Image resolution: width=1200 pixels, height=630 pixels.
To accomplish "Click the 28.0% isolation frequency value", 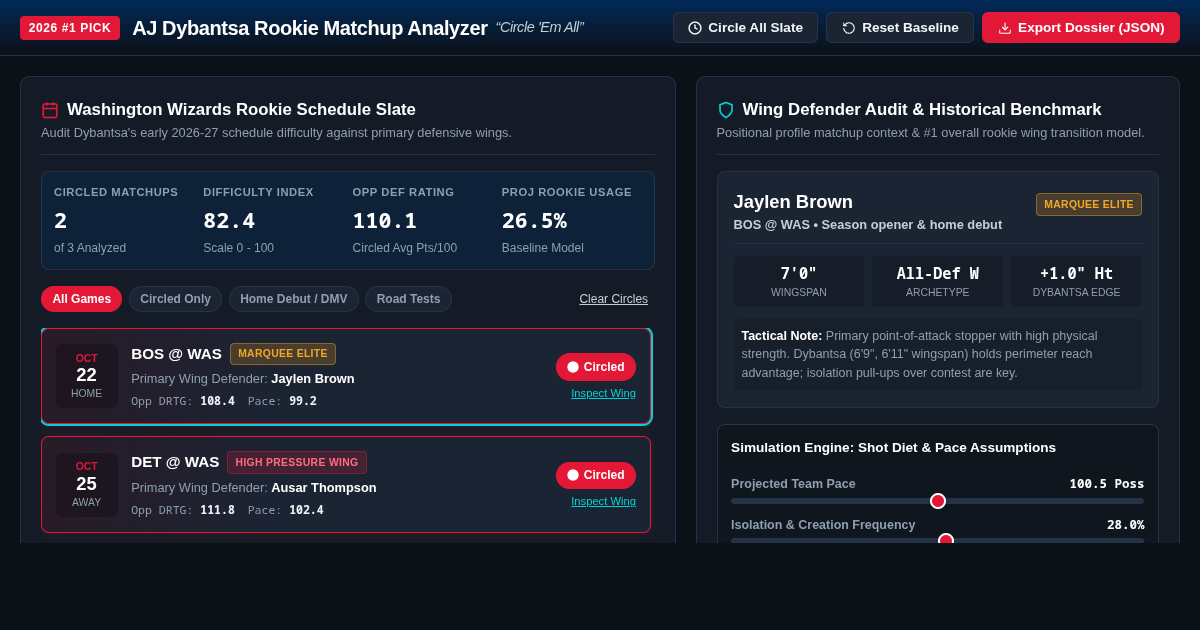I will tap(1126, 525).
